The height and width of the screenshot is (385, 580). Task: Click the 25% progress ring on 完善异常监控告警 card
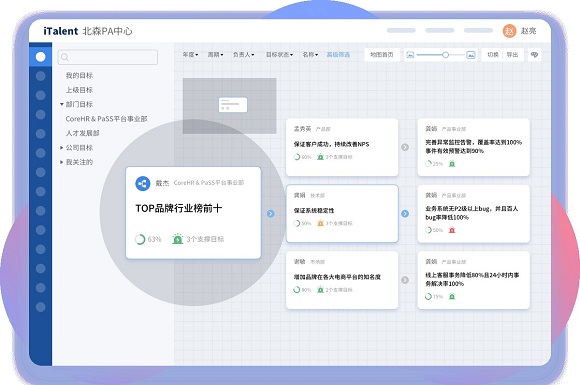(x=428, y=163)
